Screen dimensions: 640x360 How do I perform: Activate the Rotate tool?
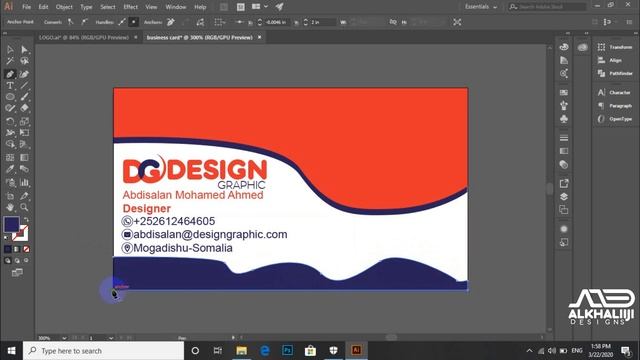[x=10, y=121]
